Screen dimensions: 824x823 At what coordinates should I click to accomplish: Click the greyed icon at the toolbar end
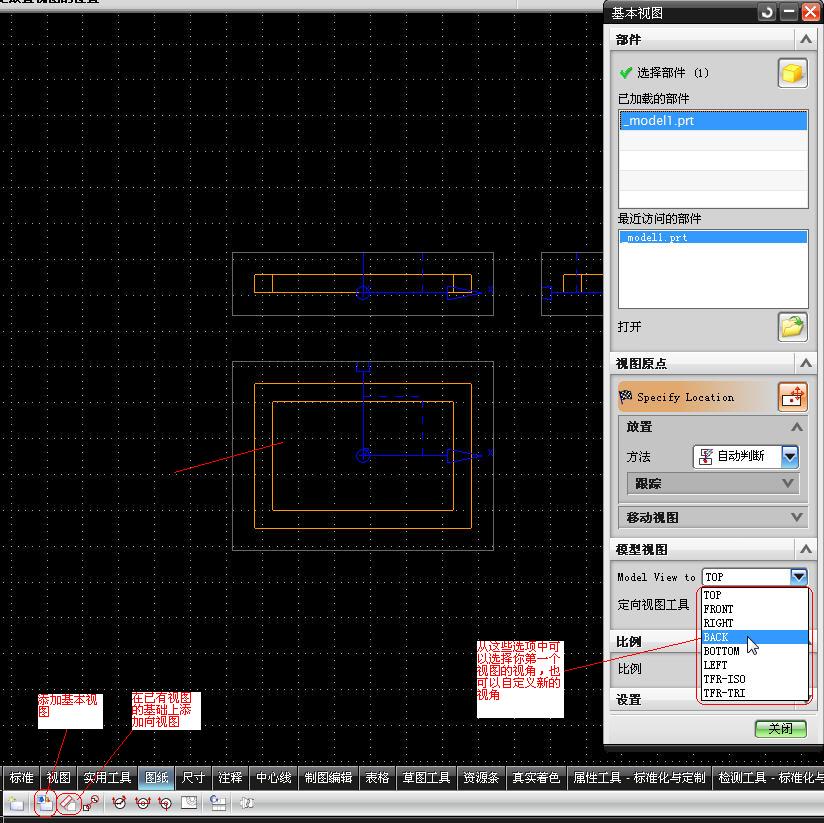coord(246,803)
